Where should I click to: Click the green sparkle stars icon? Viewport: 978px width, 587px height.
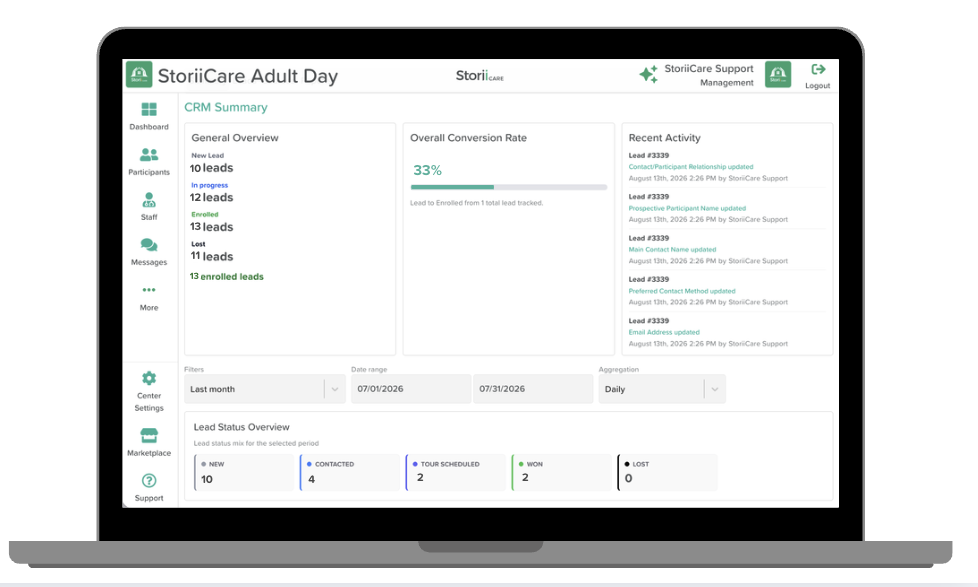pos(649,74)
